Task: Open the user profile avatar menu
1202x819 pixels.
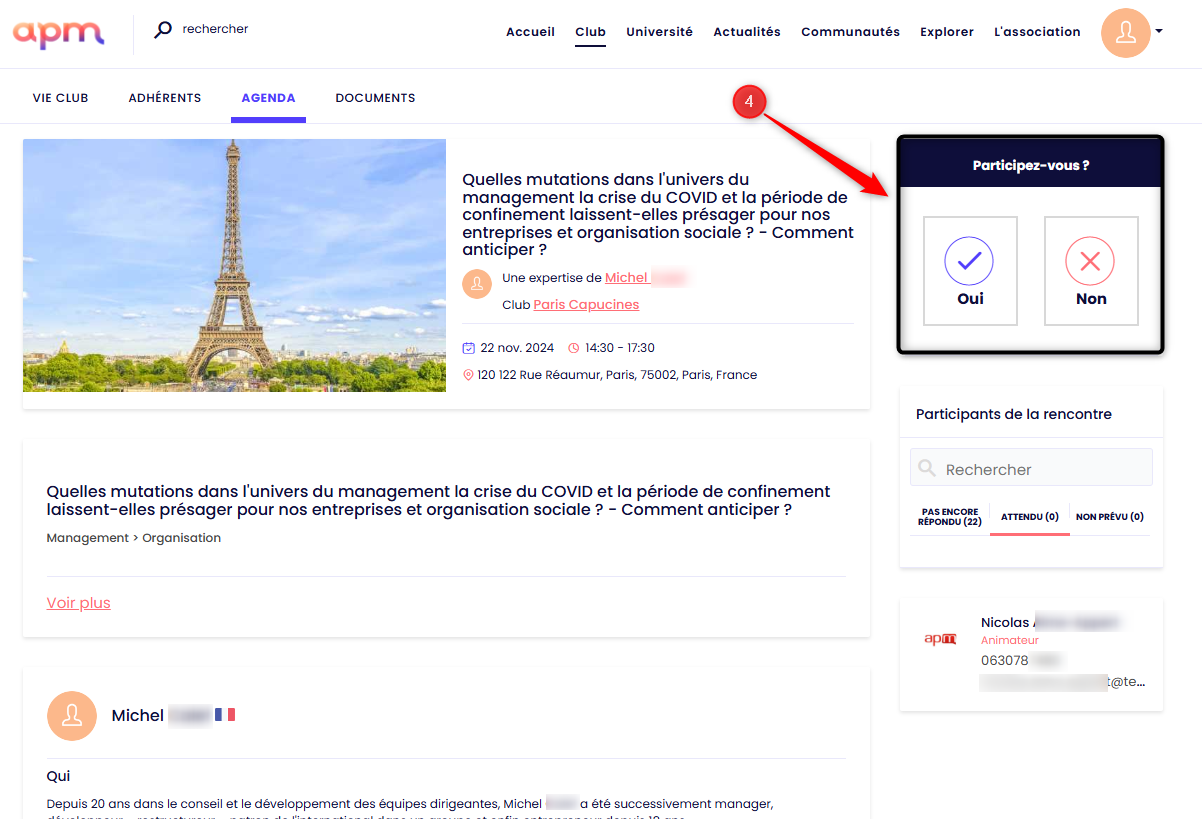Action: click(x=1126, y=32)
